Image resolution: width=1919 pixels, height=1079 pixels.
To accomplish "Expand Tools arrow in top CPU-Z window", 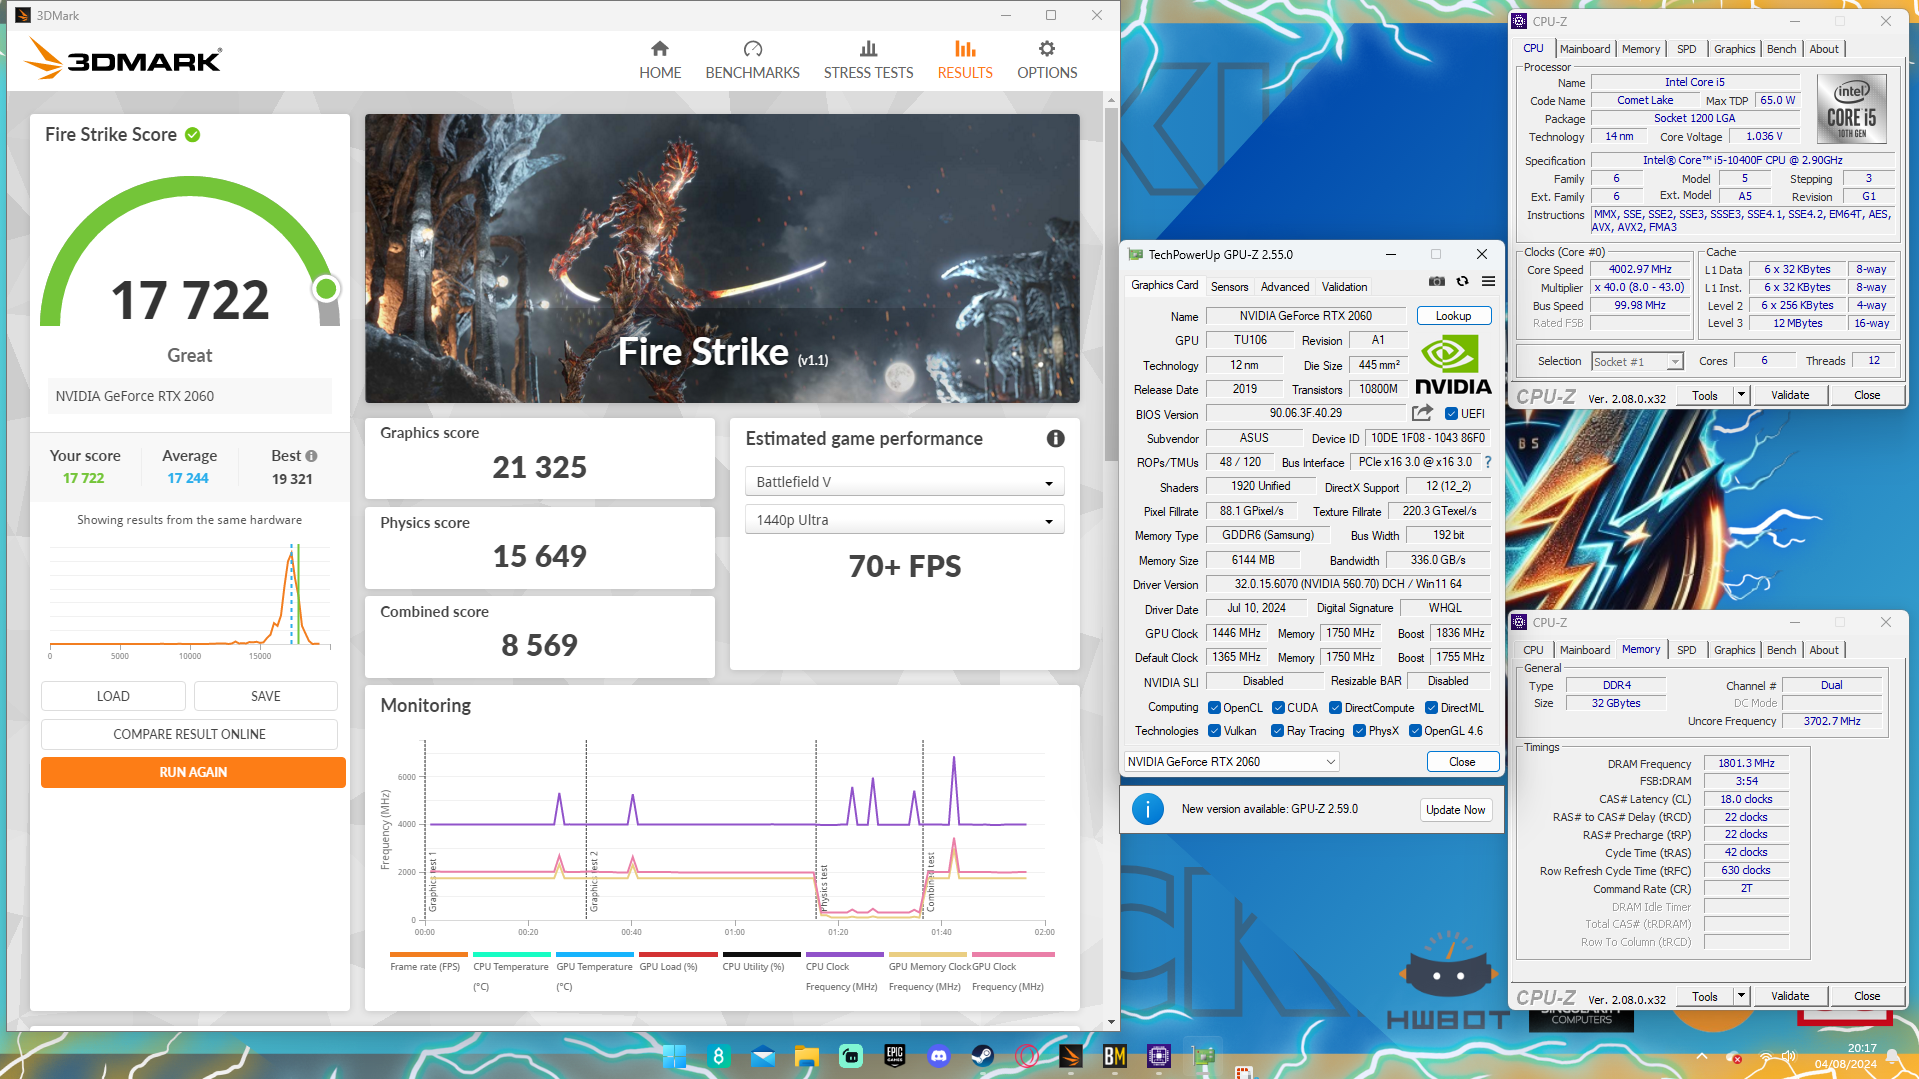I will coord(1741,395).
